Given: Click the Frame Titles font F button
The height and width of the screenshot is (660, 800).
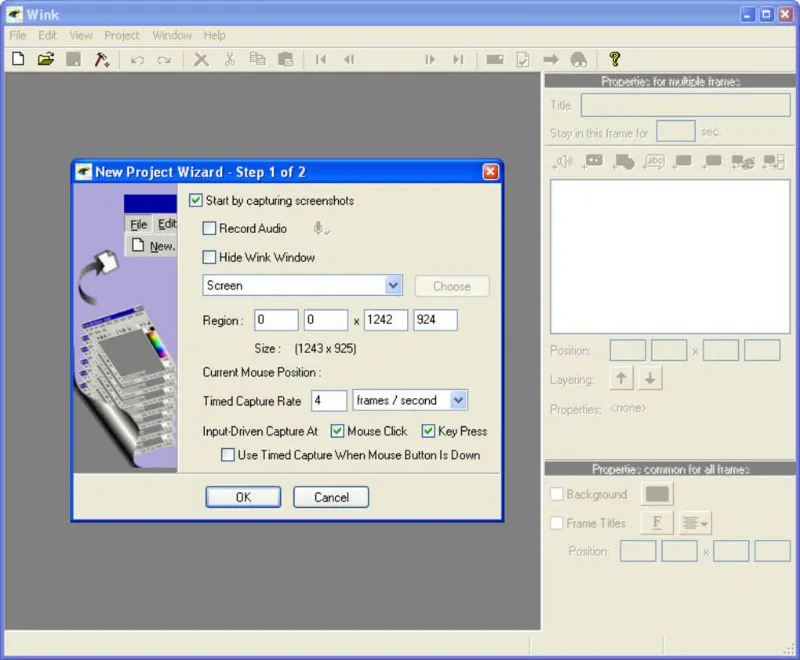Looking at the screenshot, I should click(x=657, y=522).
